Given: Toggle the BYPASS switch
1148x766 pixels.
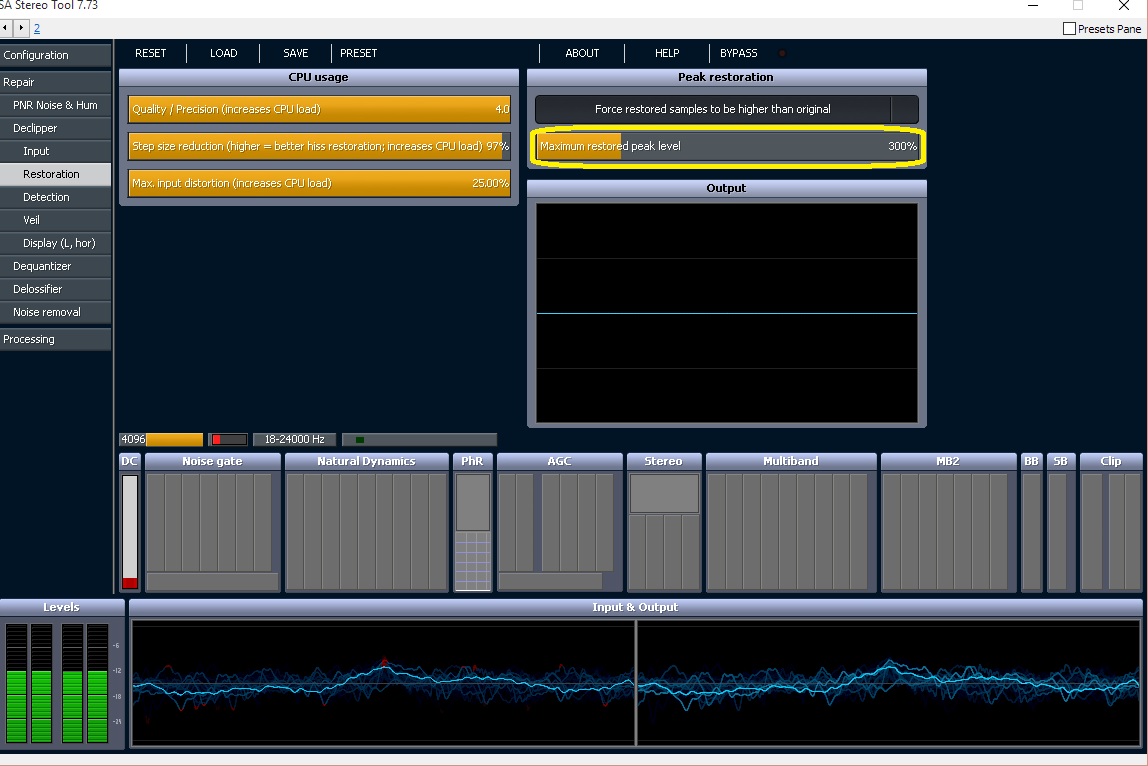Looking at the screenshot, I should 739,53.
